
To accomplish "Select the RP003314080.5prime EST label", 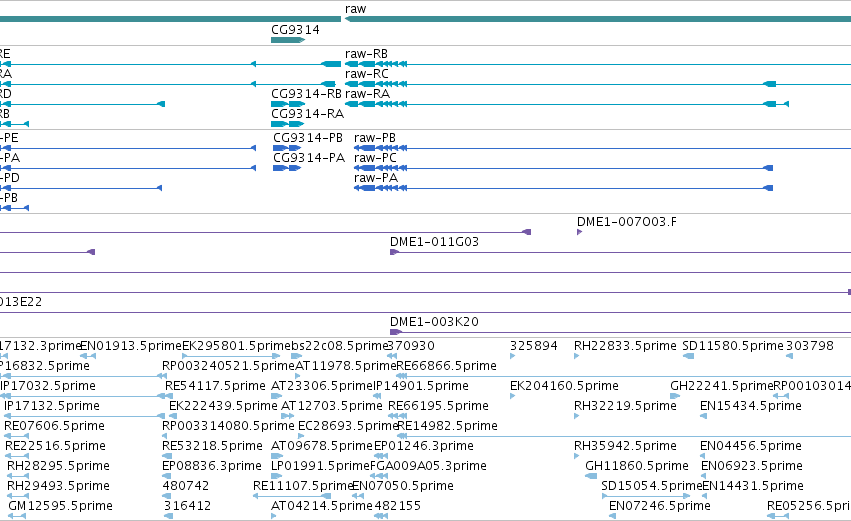I will coord(228,426).
